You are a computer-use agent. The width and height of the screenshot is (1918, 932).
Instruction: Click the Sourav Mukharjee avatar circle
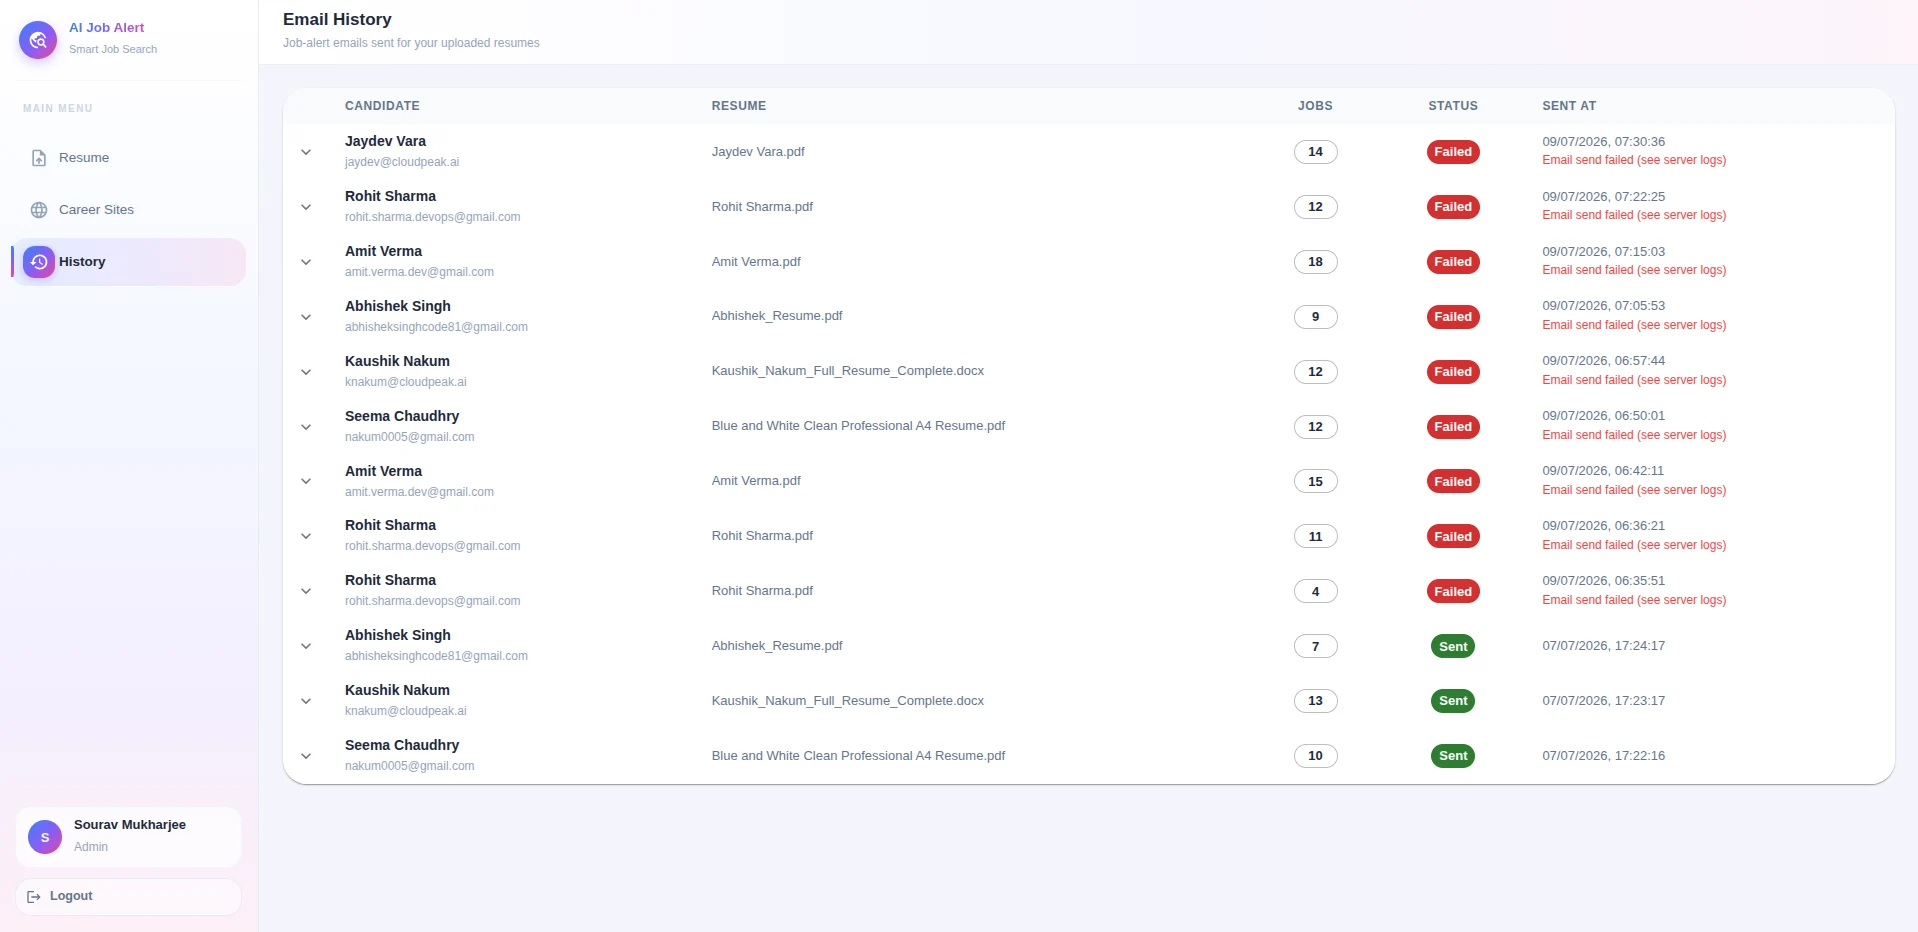[x=45, y=837]
